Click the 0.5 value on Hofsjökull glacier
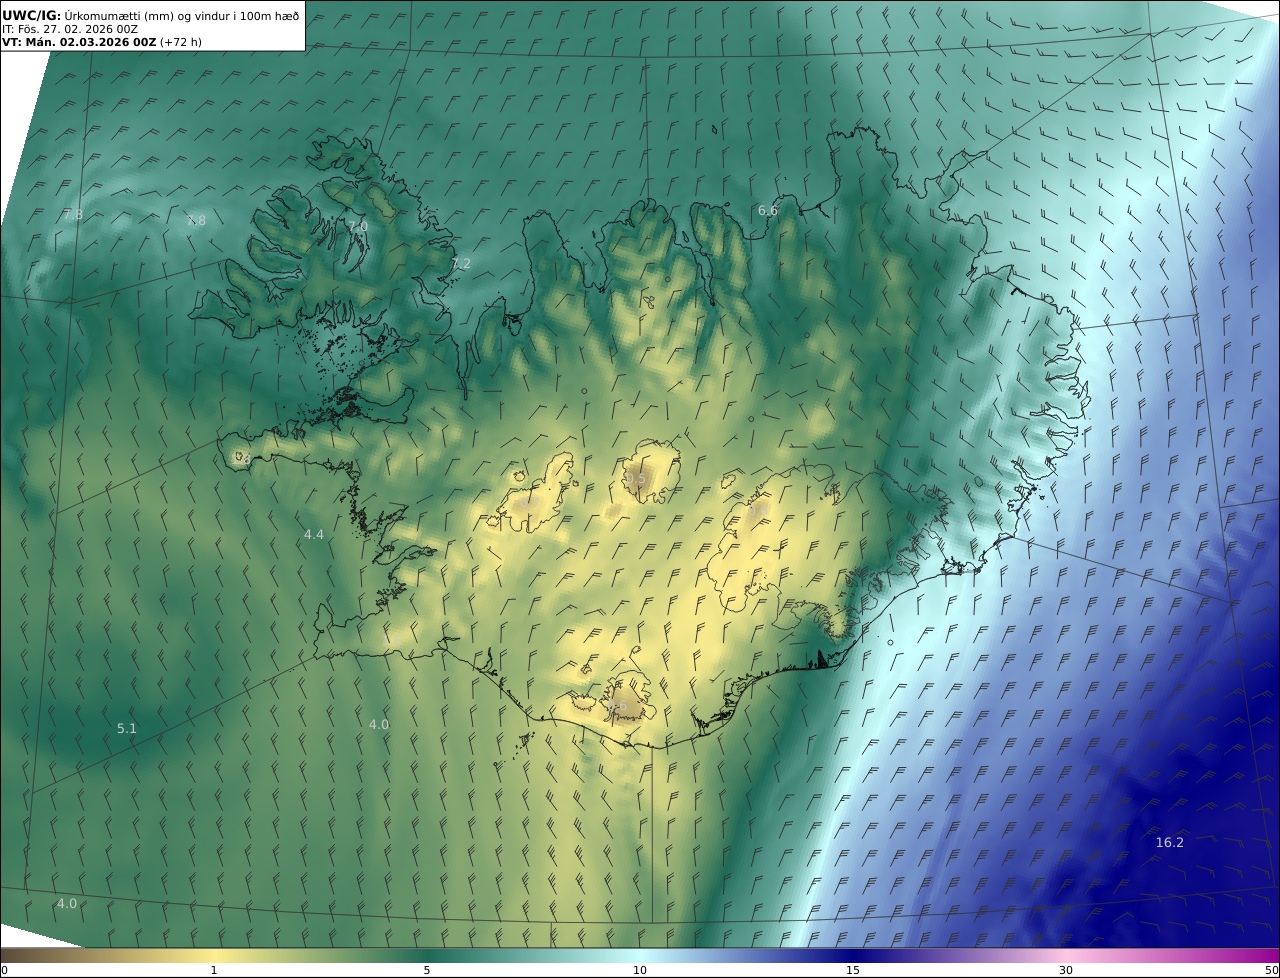This screenshot has width=1280, height=978. coord(636,479)
